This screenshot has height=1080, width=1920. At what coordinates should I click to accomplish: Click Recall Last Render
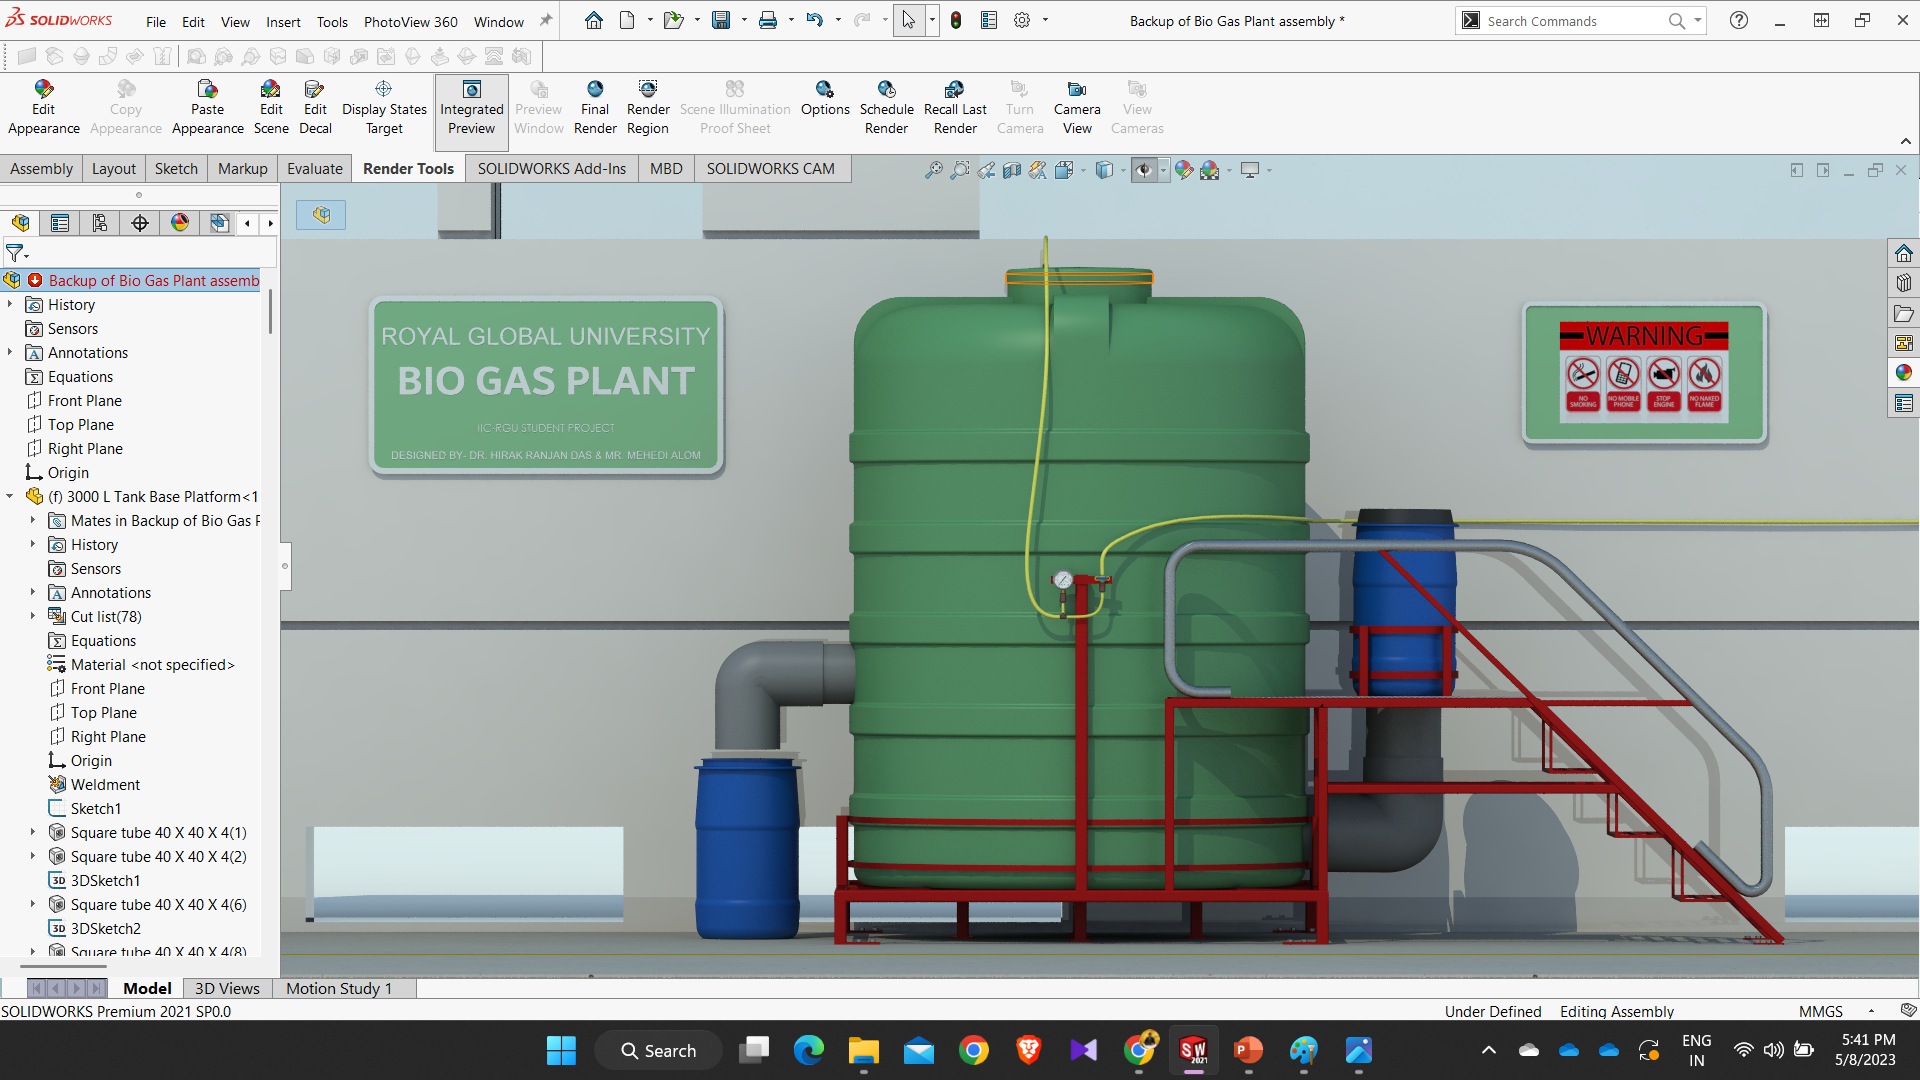pos(954,105)
